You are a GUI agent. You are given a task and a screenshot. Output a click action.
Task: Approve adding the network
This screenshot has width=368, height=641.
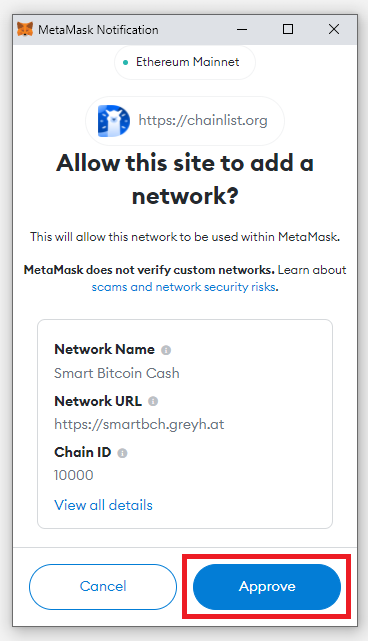(267, 587)
